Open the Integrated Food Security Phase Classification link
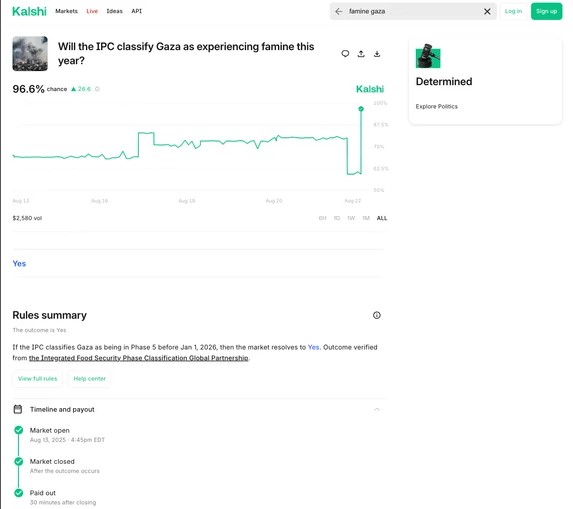 coord(138,358)
